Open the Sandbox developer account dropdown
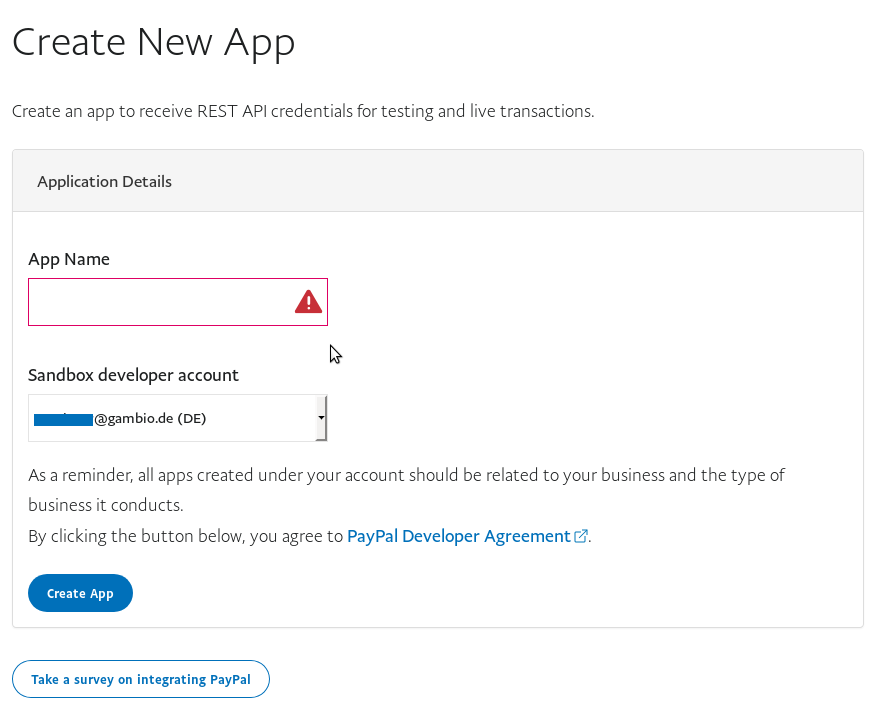 click(177, 418)
